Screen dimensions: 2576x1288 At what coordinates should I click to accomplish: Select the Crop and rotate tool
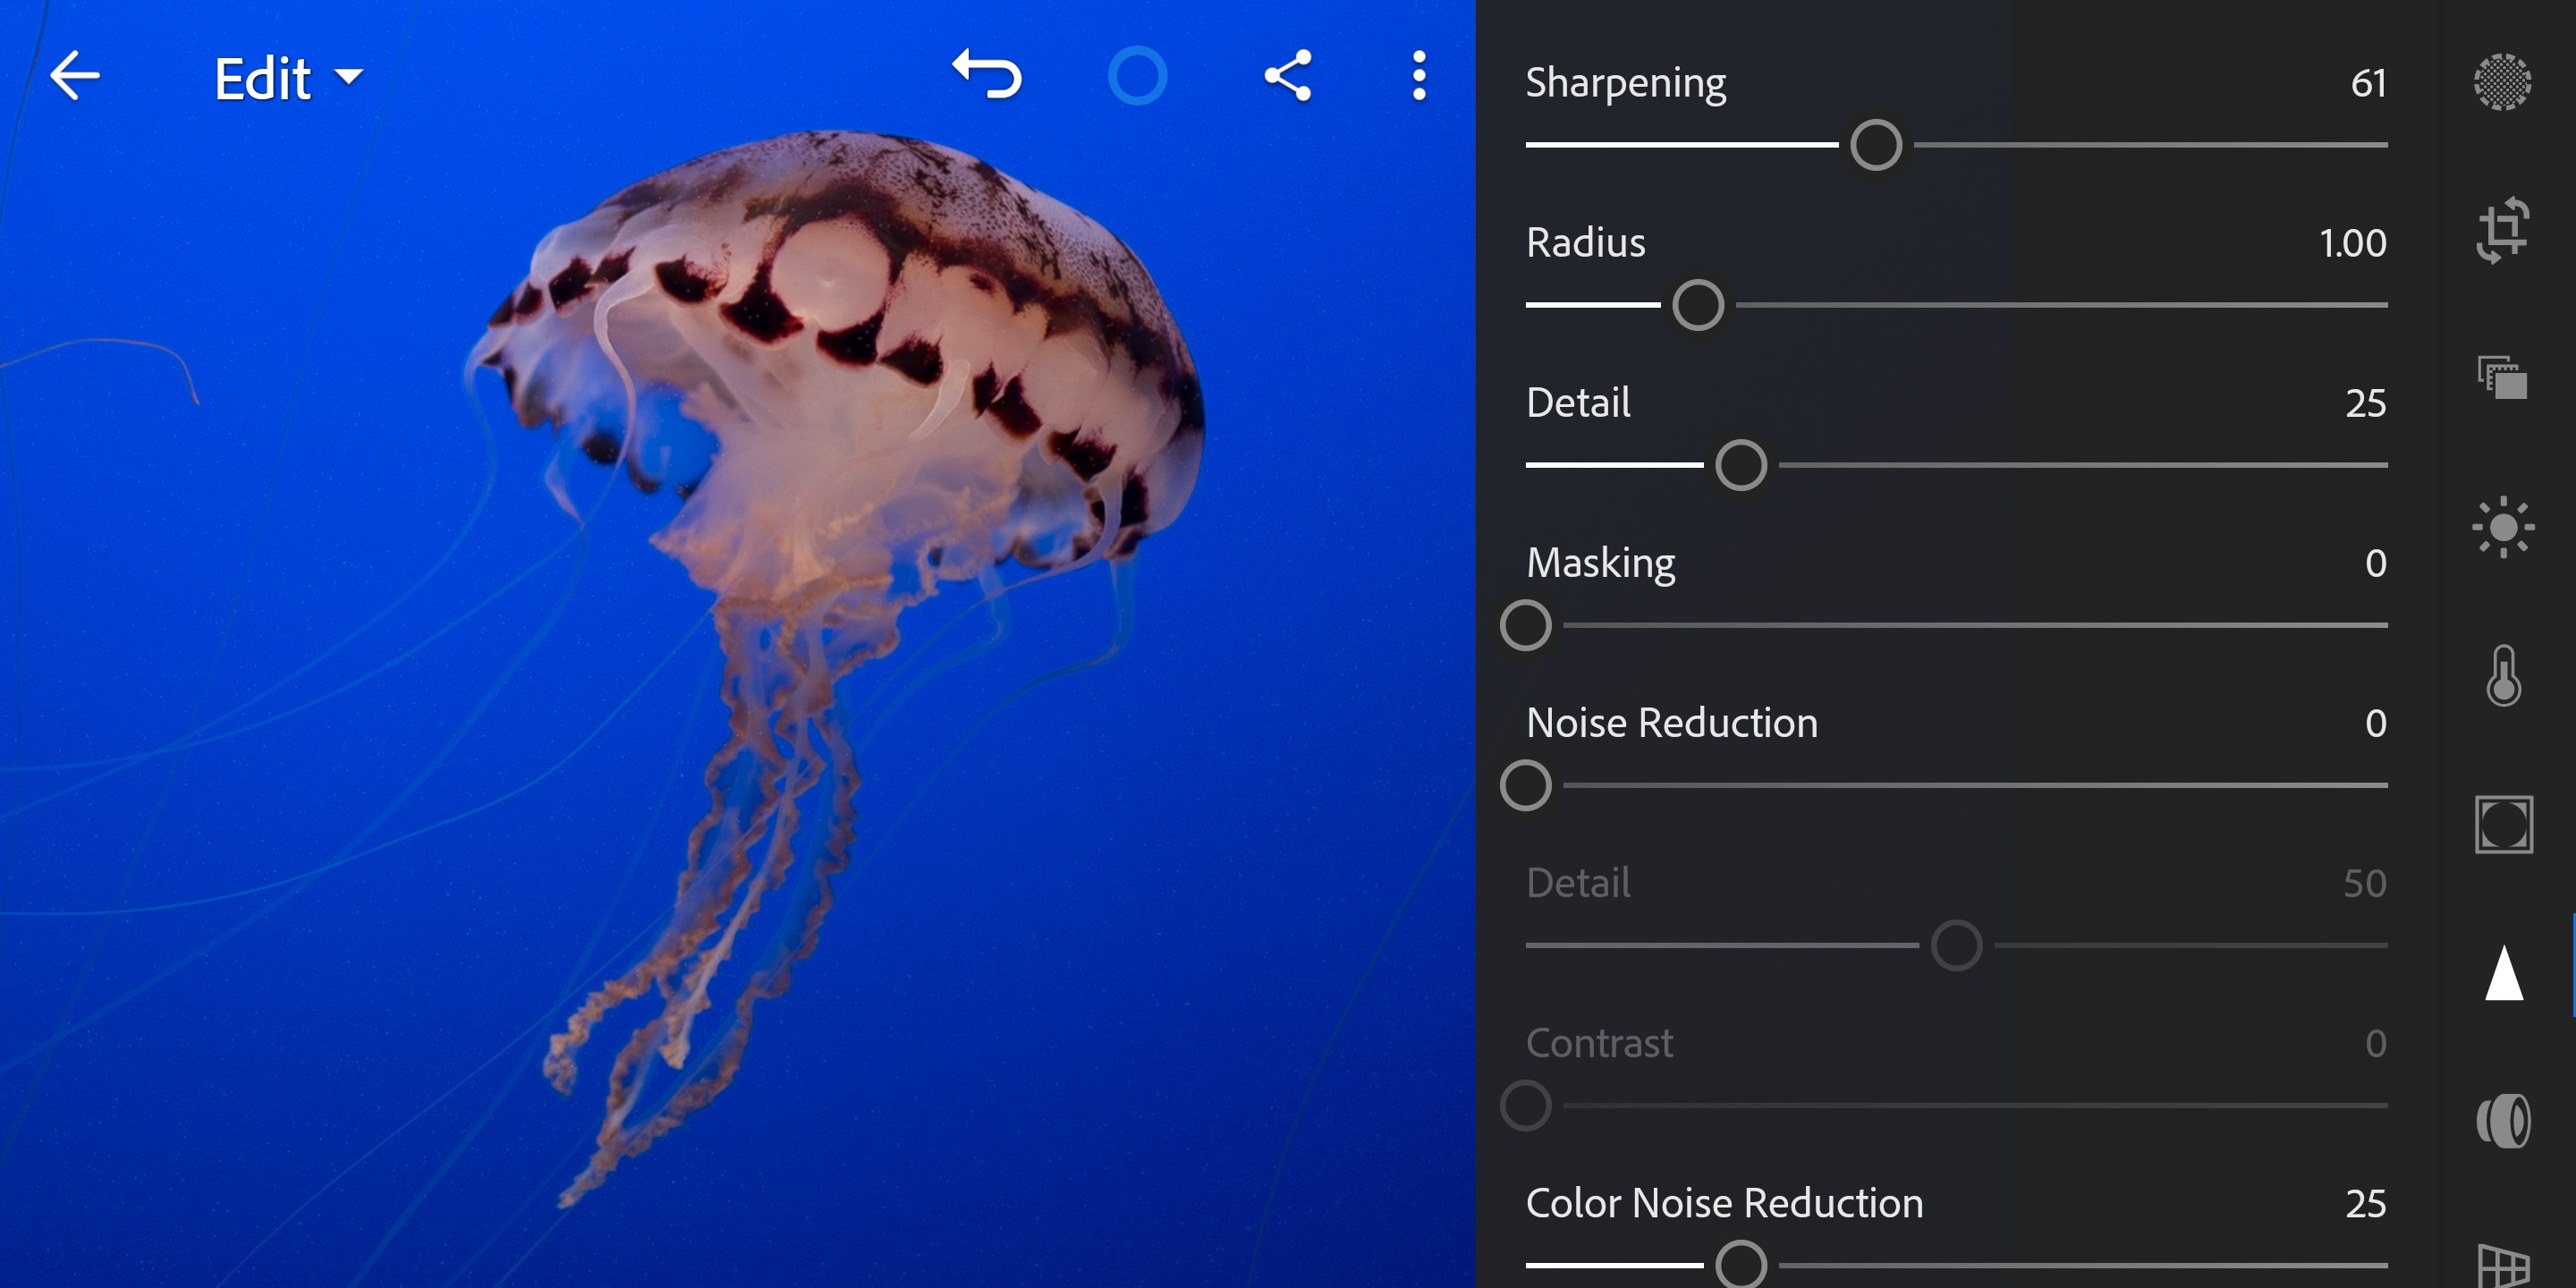click(2502, 231)
